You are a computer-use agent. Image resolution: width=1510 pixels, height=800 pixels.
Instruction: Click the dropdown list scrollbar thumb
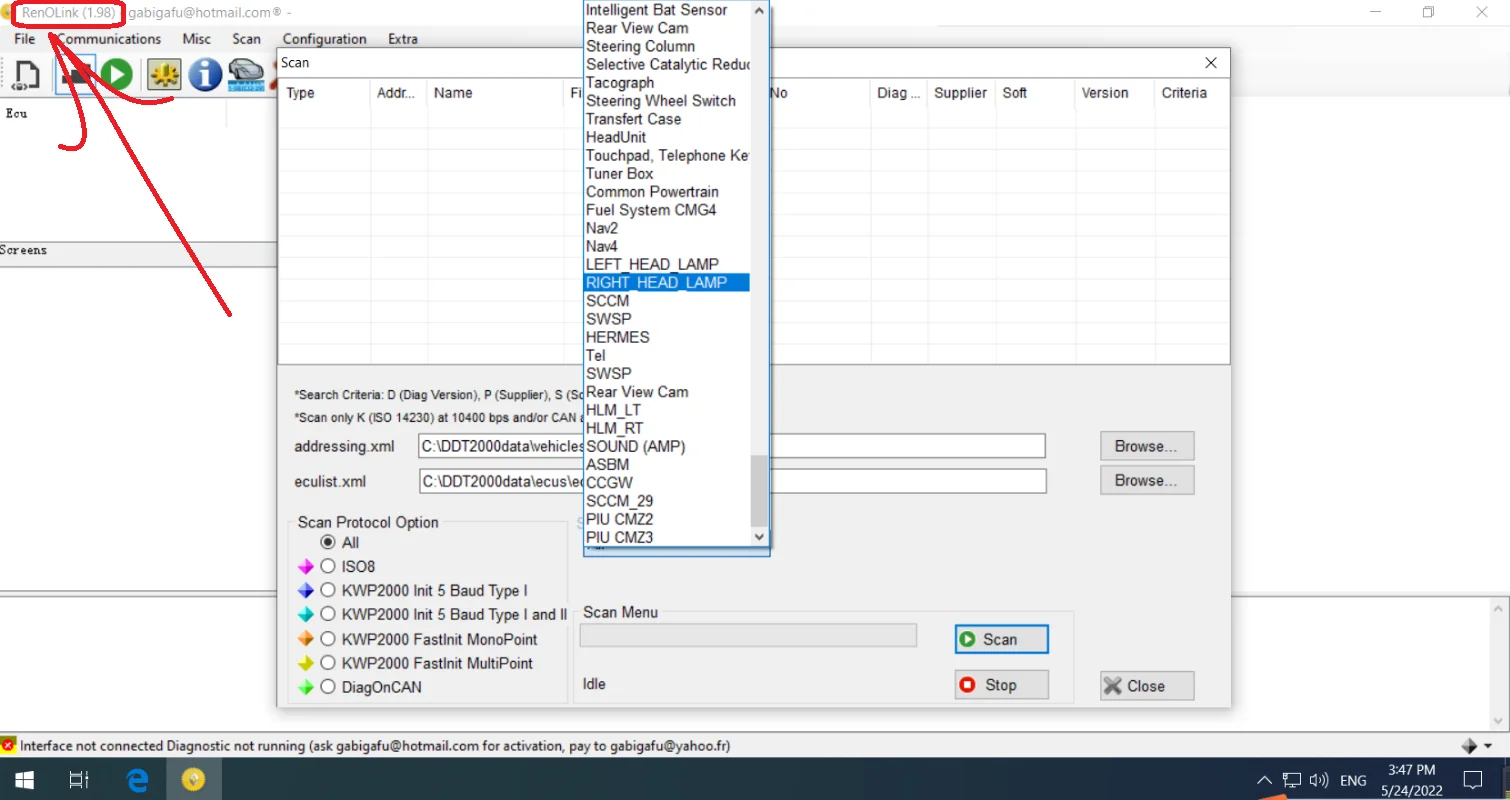[x=759, y=490]
